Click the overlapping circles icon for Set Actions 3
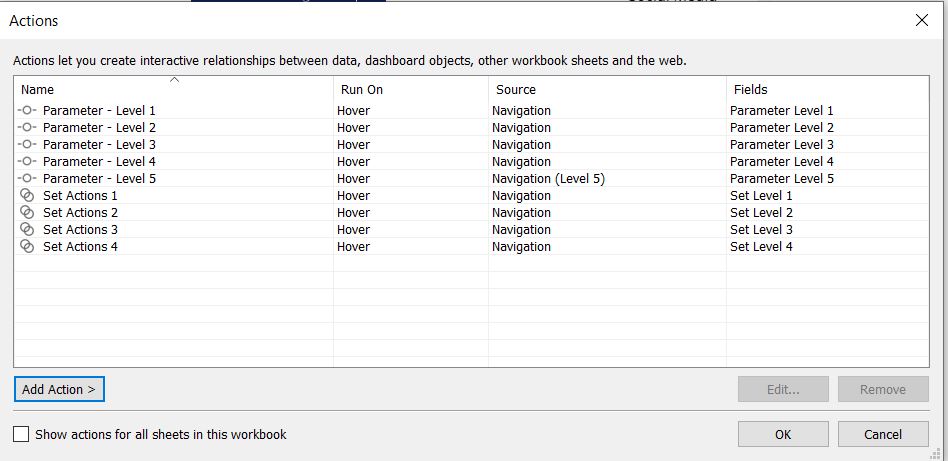Viewport: 948px width, 461px height. [27, 229]
